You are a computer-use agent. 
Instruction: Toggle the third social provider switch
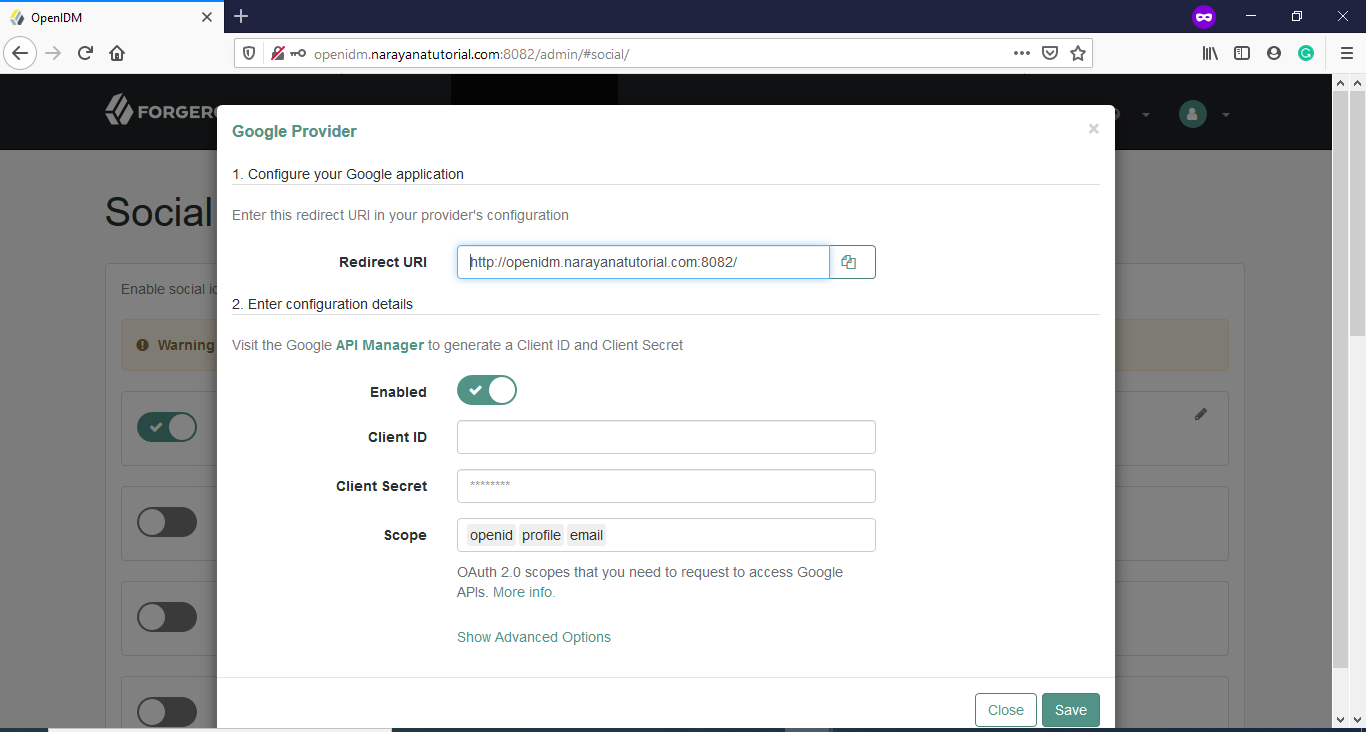[167, 617]
